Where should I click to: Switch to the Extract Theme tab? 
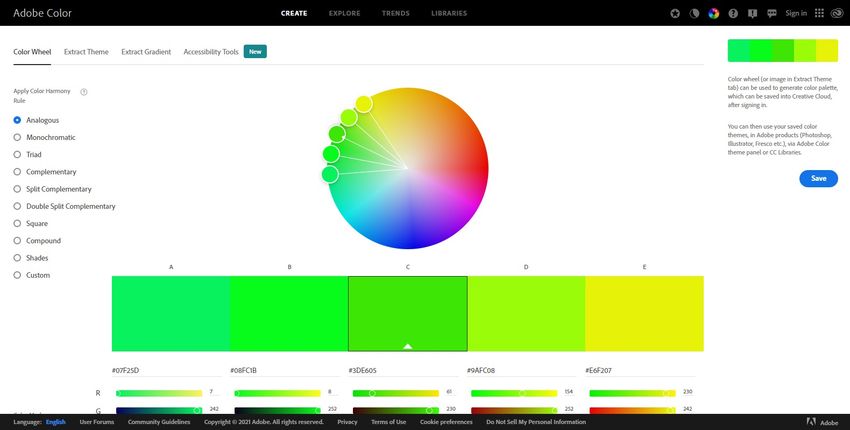coord(86,52)
